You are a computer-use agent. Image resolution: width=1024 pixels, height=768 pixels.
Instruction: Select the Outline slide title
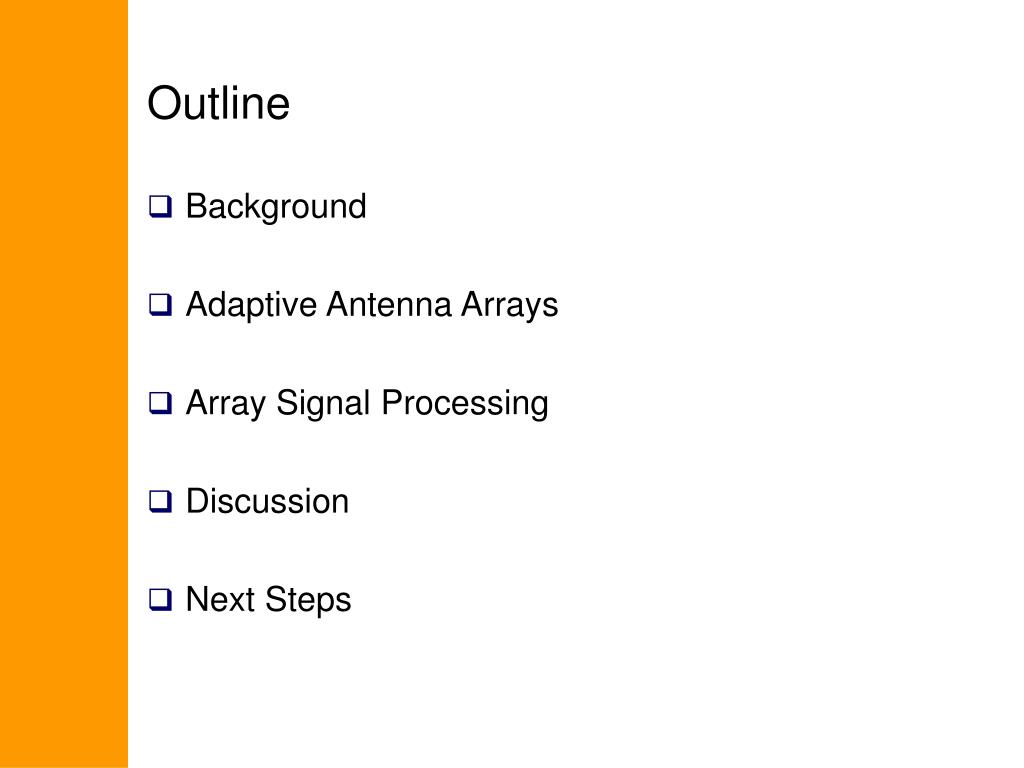[x=219, y=103]
